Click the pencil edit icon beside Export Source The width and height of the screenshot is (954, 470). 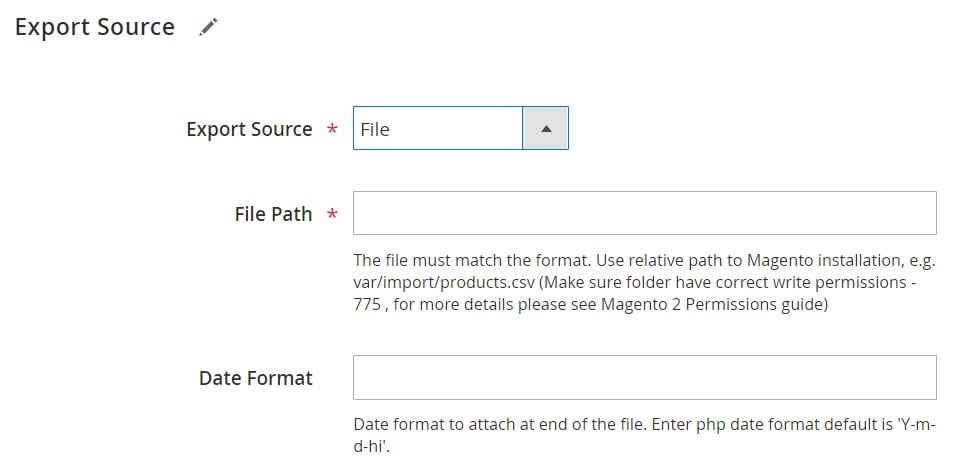point(208,27)
